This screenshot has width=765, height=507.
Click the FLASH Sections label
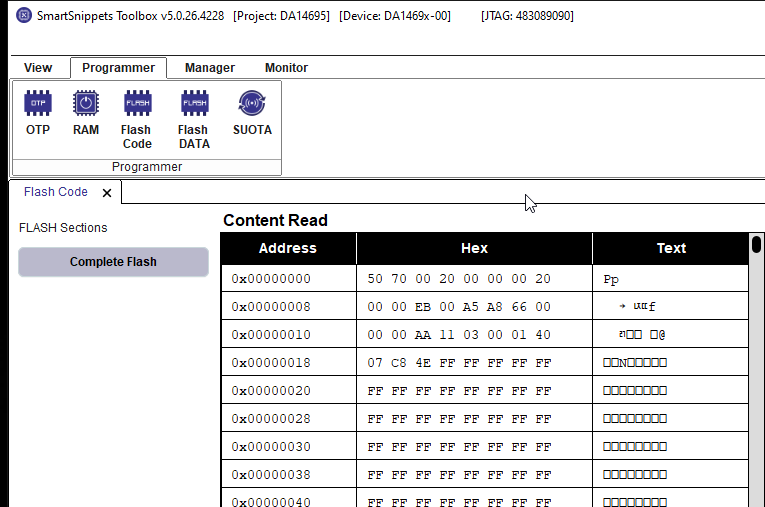[63, 228]
